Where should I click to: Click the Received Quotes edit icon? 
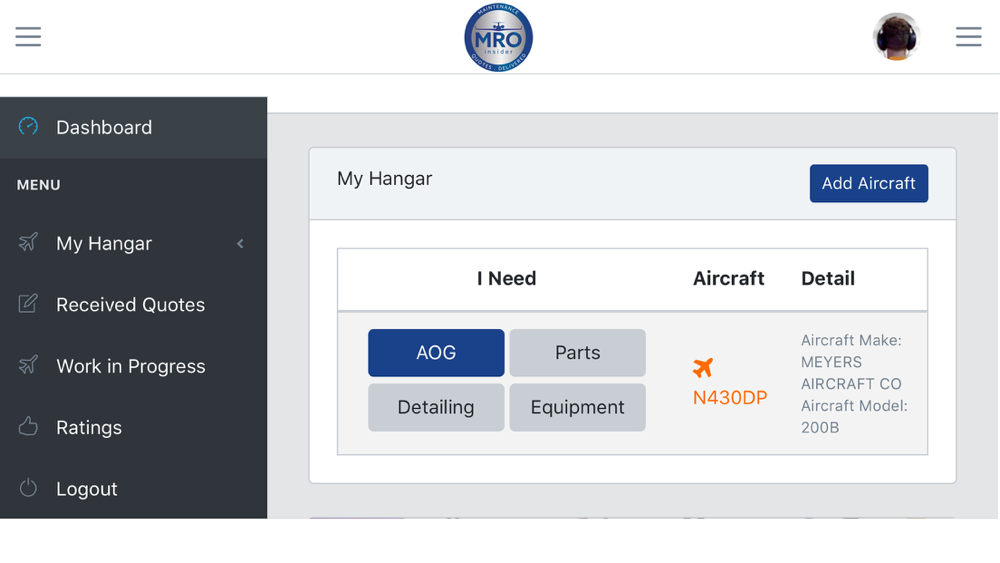click(x=28, y=303)
